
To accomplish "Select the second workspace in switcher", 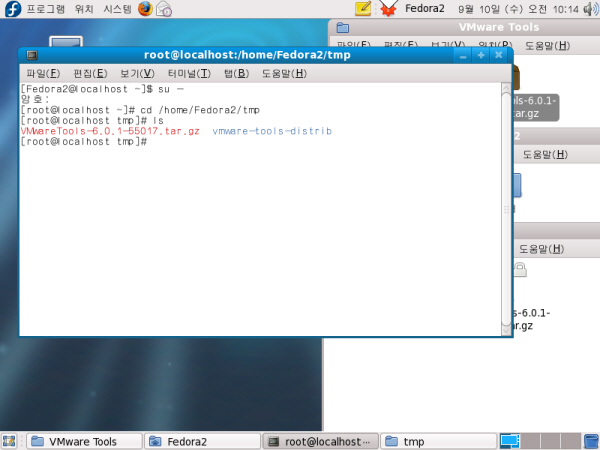I will [531, 441].
